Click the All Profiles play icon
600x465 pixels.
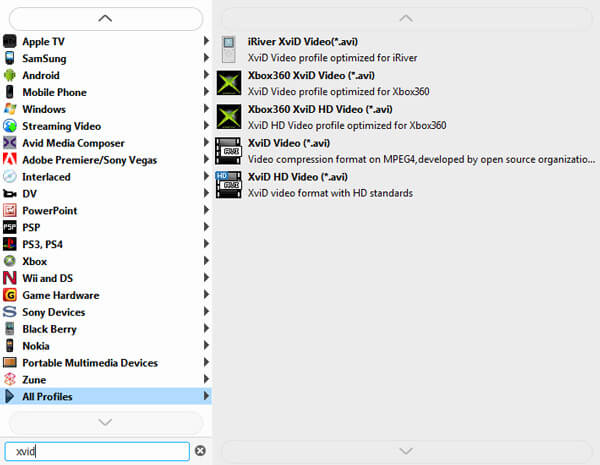10,396
